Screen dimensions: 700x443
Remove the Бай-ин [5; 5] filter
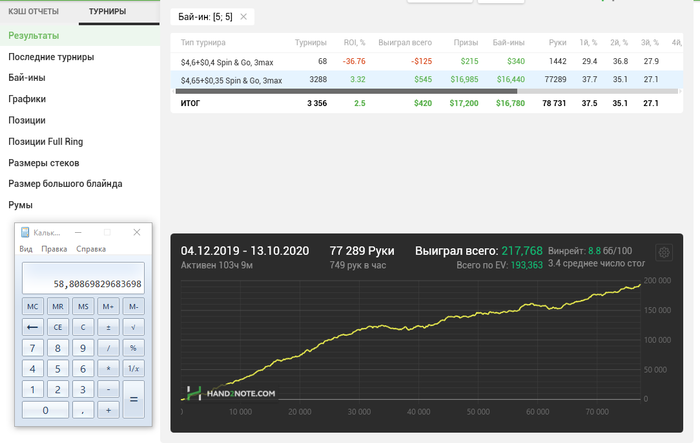coord(243,17)
